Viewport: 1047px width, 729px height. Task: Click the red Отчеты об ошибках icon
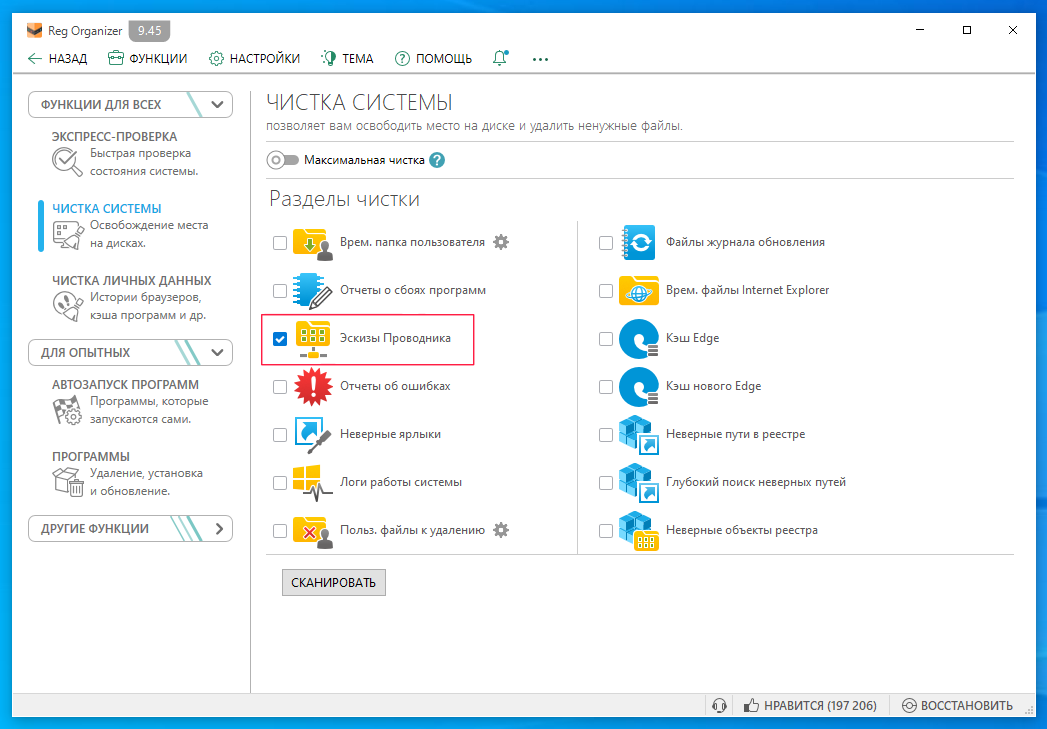(312, 386)
